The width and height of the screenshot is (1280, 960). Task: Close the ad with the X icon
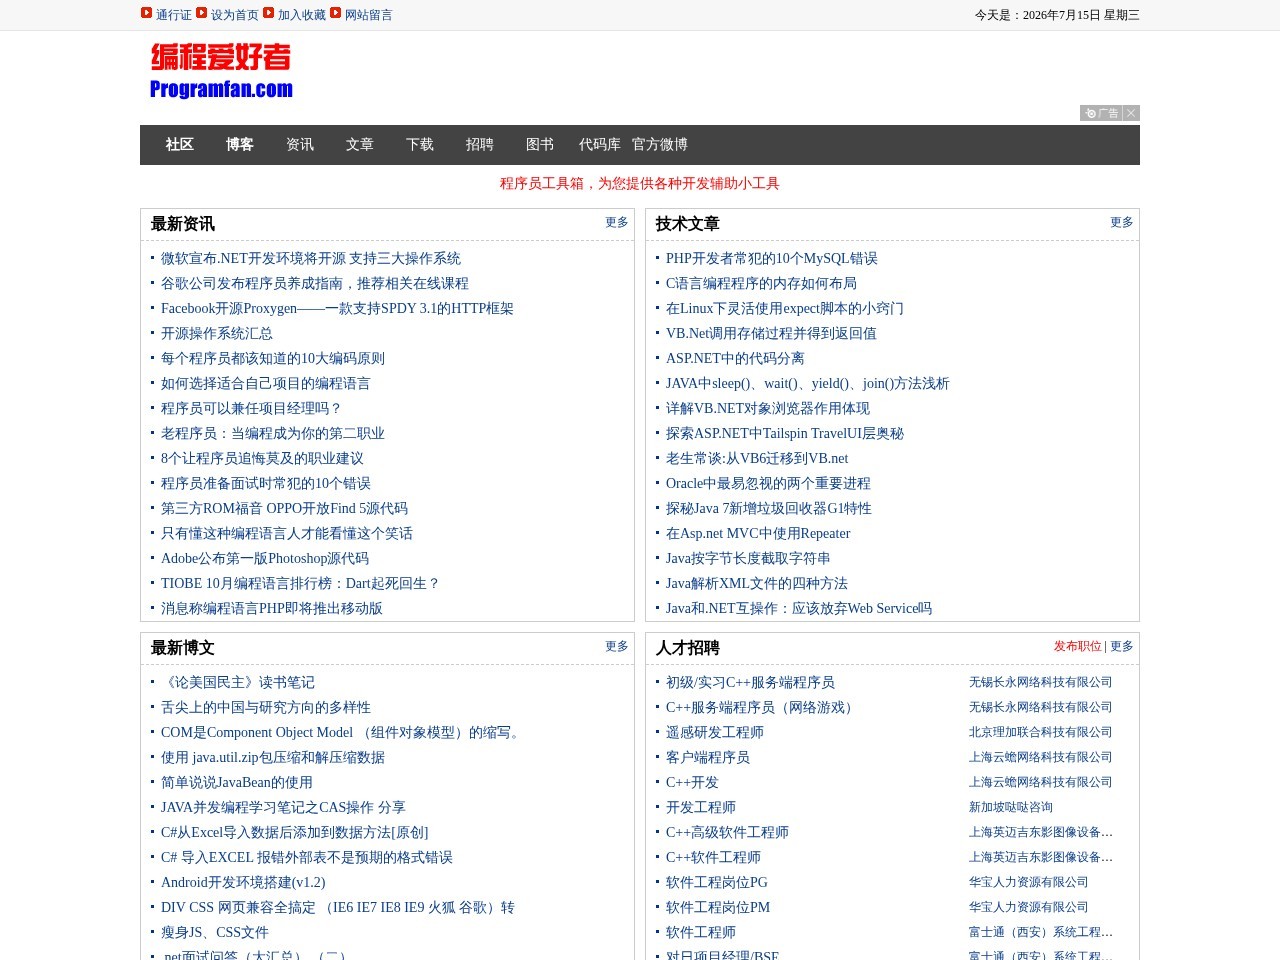1131,113
